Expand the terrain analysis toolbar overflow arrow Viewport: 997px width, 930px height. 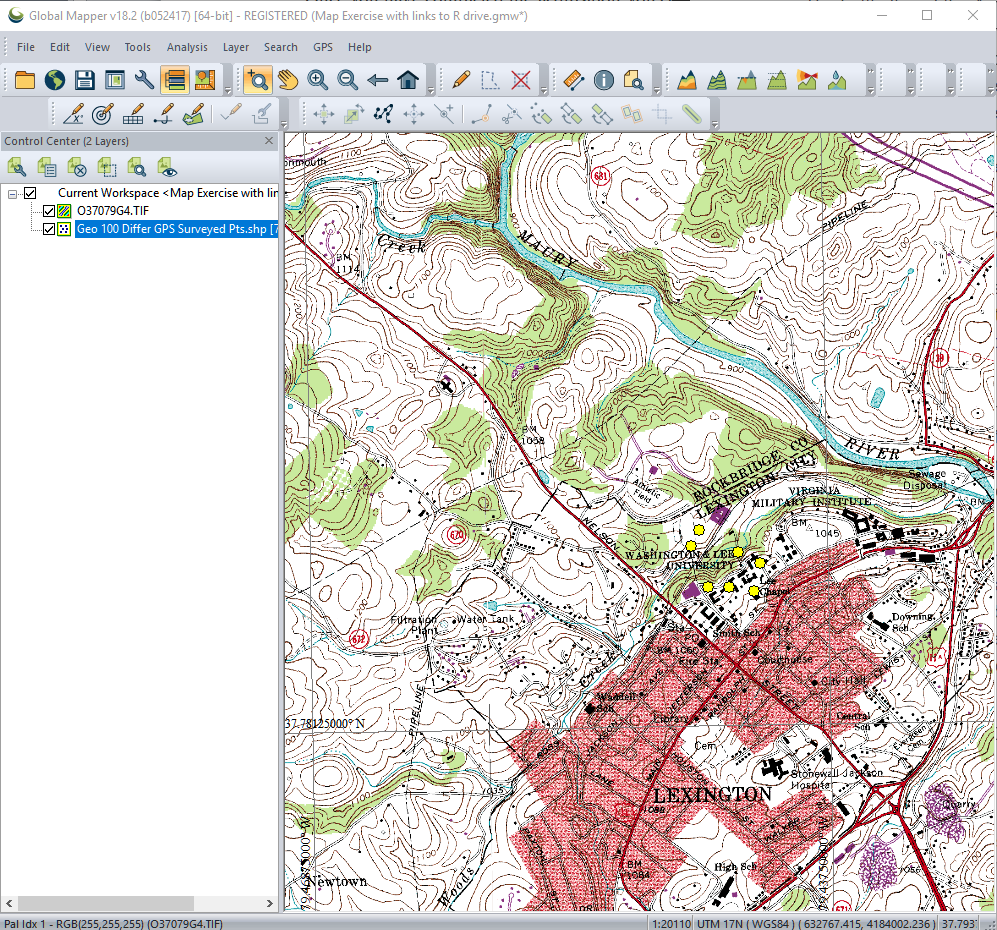(870, 92)
